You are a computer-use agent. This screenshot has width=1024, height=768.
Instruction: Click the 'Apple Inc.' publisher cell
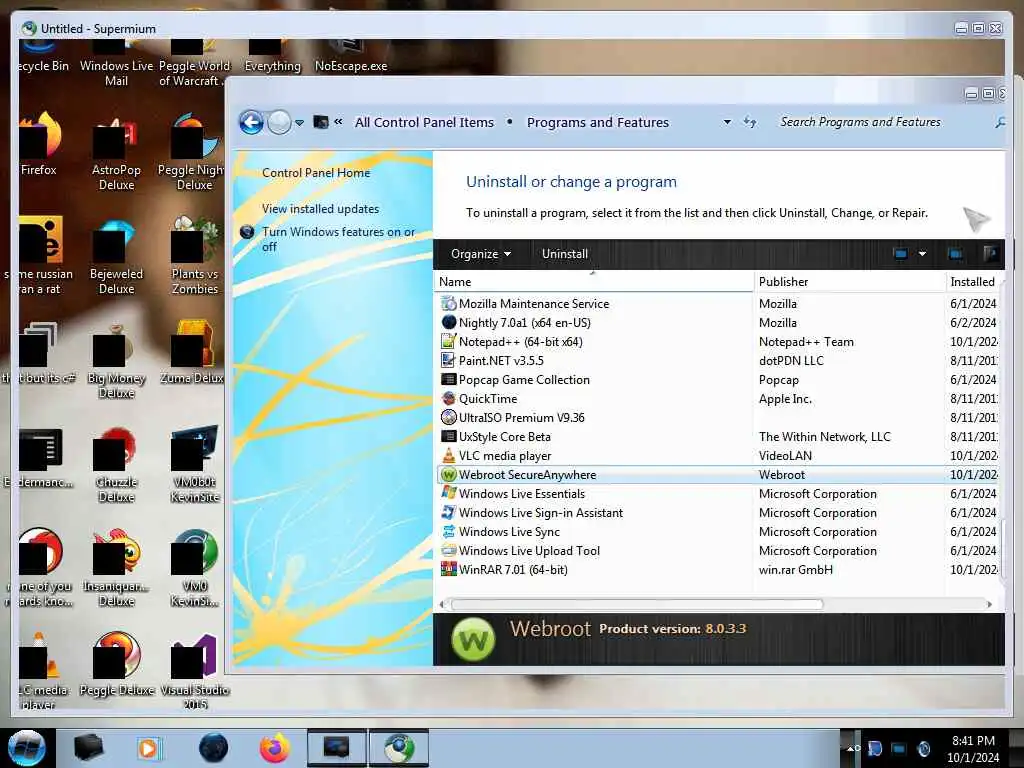(785, 398)
